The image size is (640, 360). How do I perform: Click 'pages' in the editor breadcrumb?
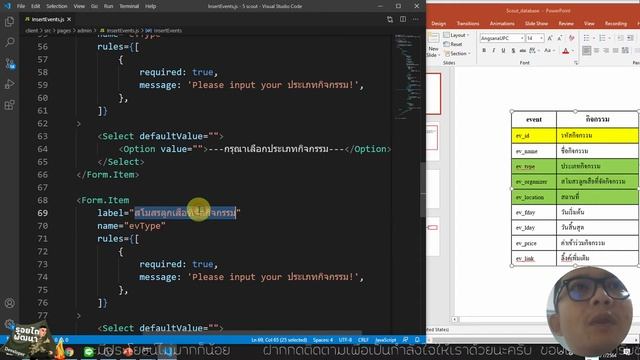(64, 31)
